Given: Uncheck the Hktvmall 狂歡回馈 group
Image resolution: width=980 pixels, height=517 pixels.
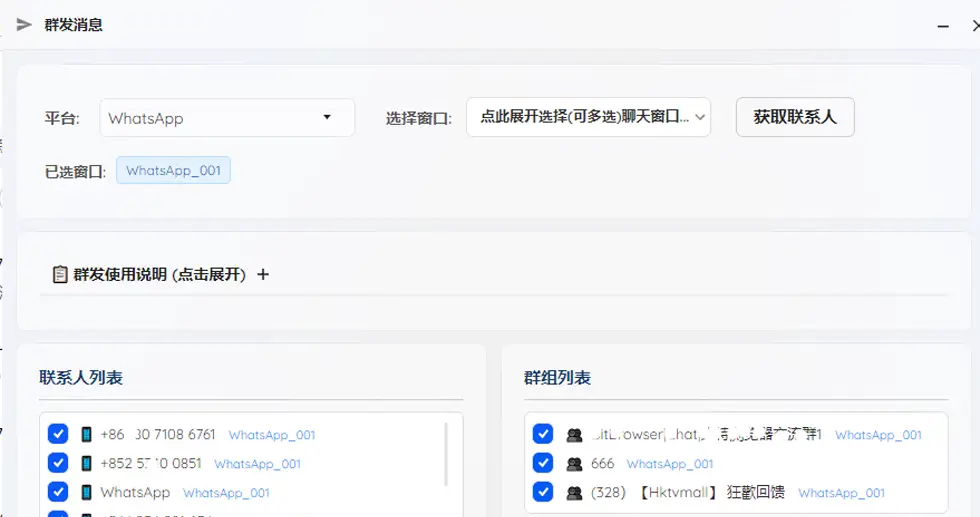Looking at the screenshot, I should pyautogui.click(x=543, y=492).
